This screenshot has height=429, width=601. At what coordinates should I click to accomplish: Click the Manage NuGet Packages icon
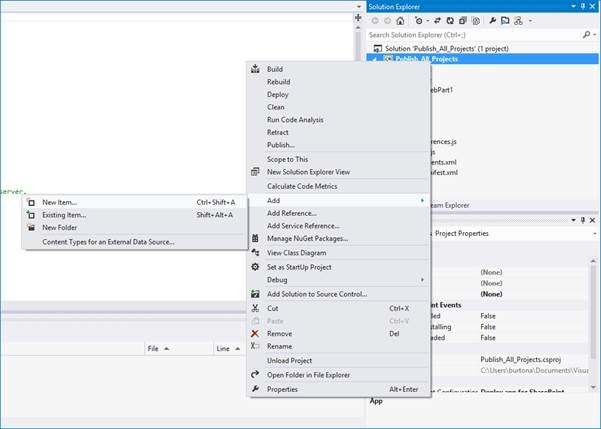(255, 238)
